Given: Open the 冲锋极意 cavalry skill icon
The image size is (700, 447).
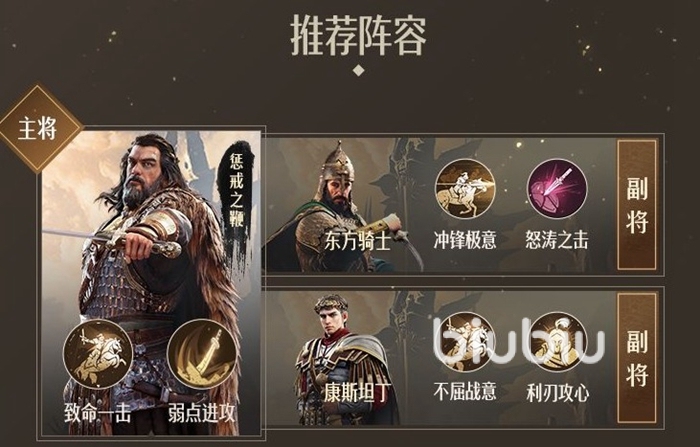Looking at the screenshot, I should pyautogui.click(x=466, y=188).
